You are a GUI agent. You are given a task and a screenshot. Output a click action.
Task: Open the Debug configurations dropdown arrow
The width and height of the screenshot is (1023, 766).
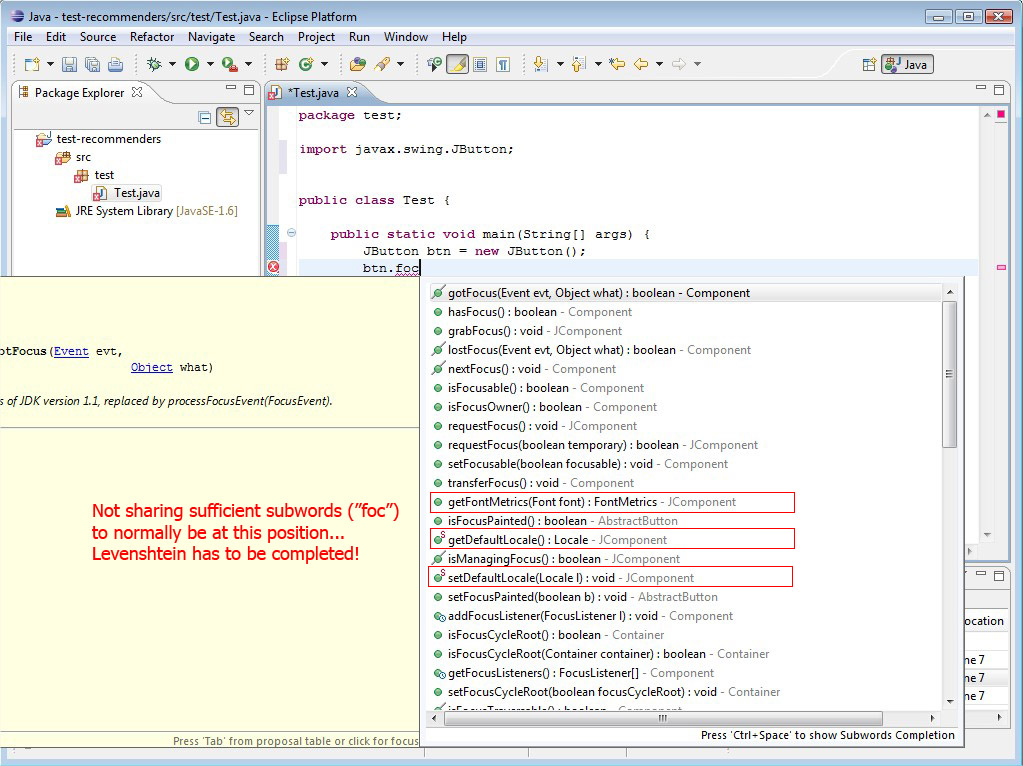(x=172, y=64)
